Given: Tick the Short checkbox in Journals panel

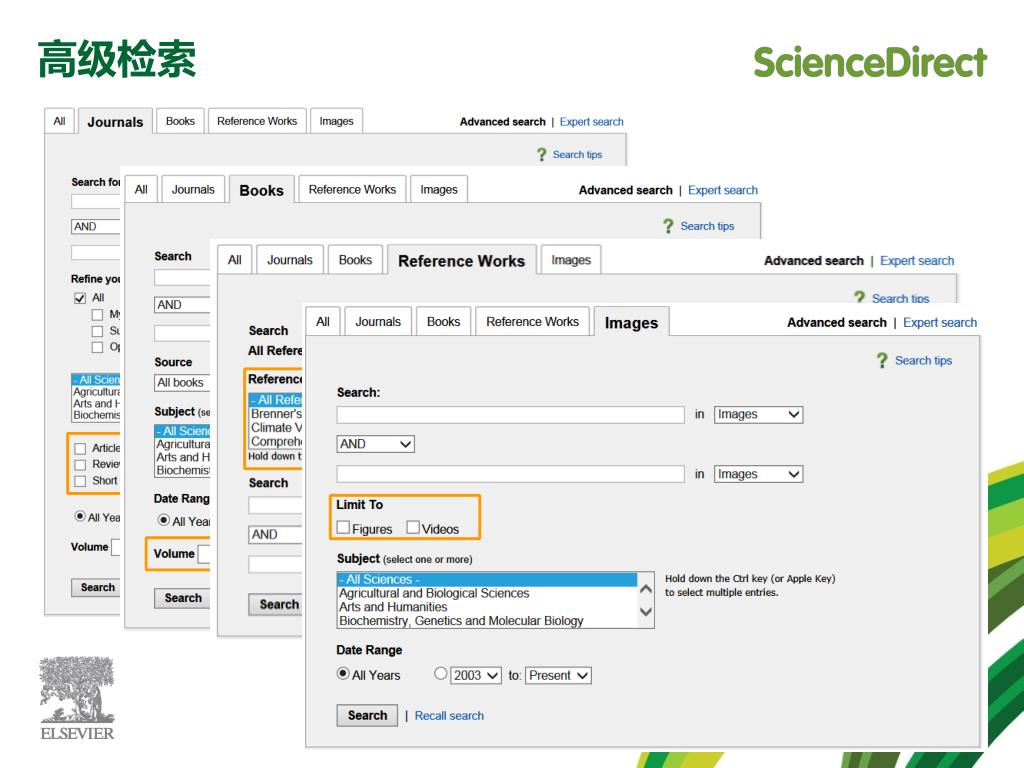Looking at the screenshot, I should [80, 481].
